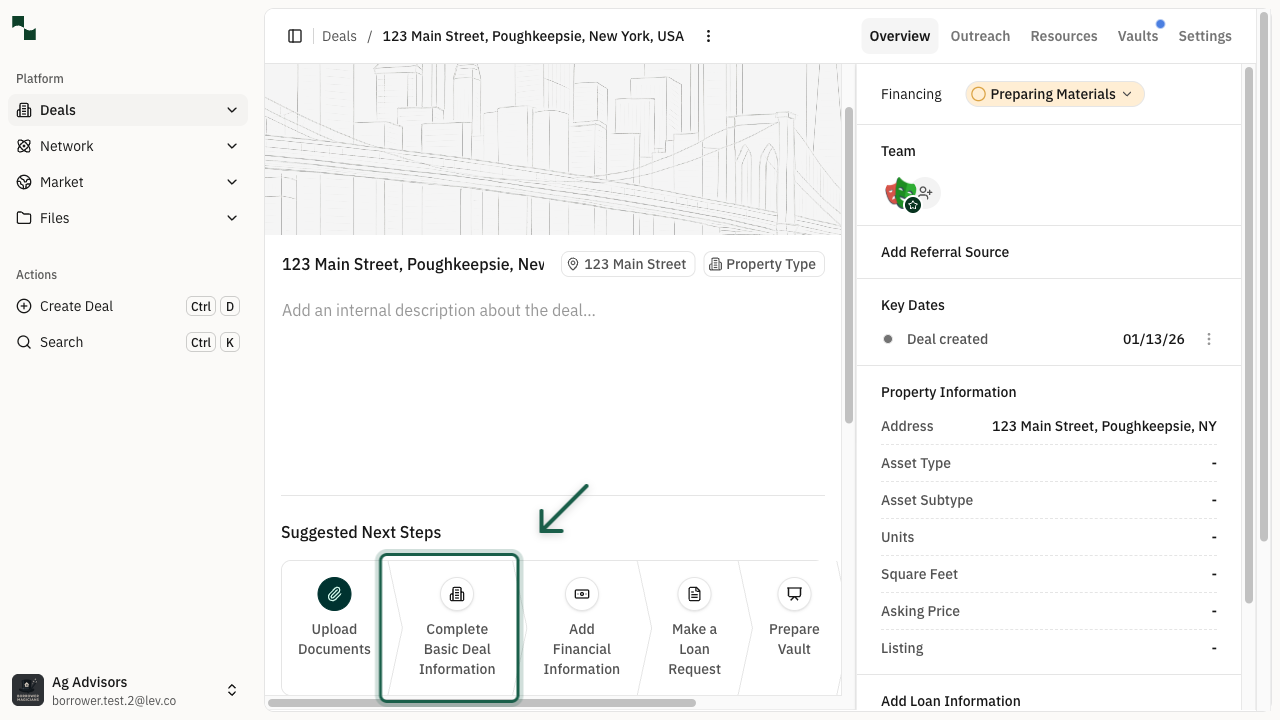Image resolution: width=1280 pixels, height=720 pixels.
Task: Open the Prepare Vault step icon
Action: 794,594
